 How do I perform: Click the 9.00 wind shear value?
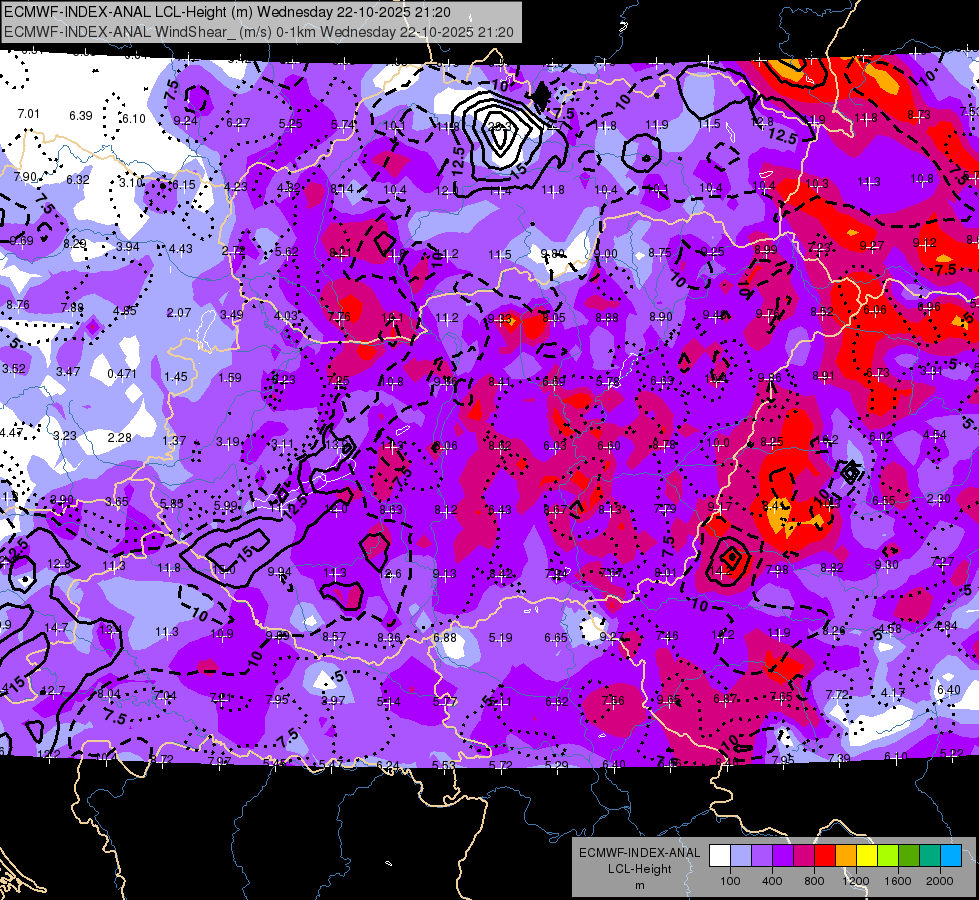tap(606, 254)
